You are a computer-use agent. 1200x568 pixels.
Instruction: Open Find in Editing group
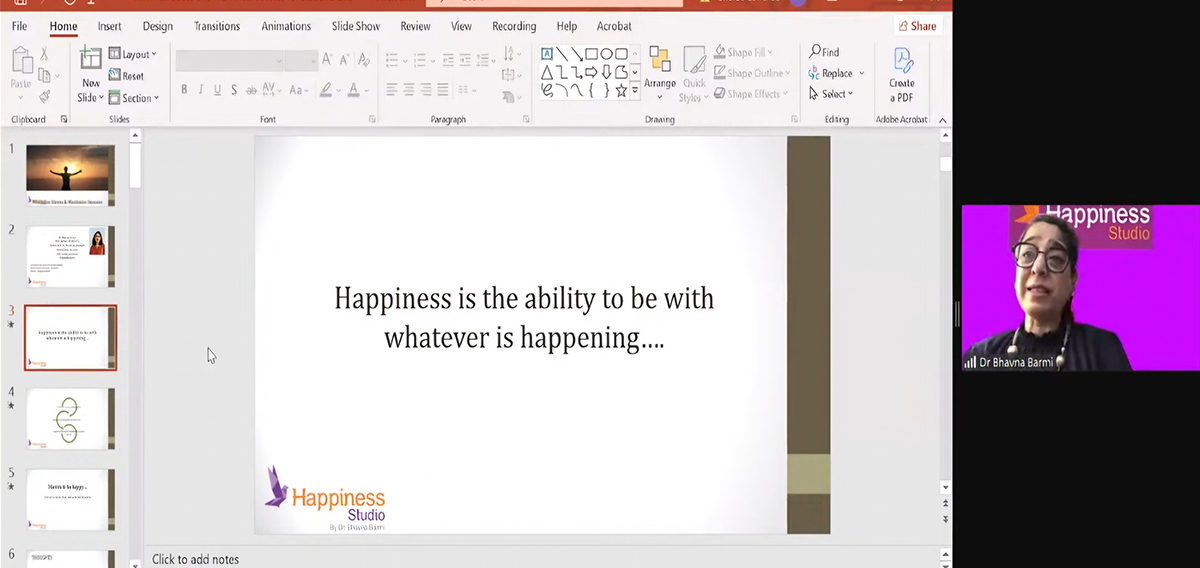[x=825, y=52]
